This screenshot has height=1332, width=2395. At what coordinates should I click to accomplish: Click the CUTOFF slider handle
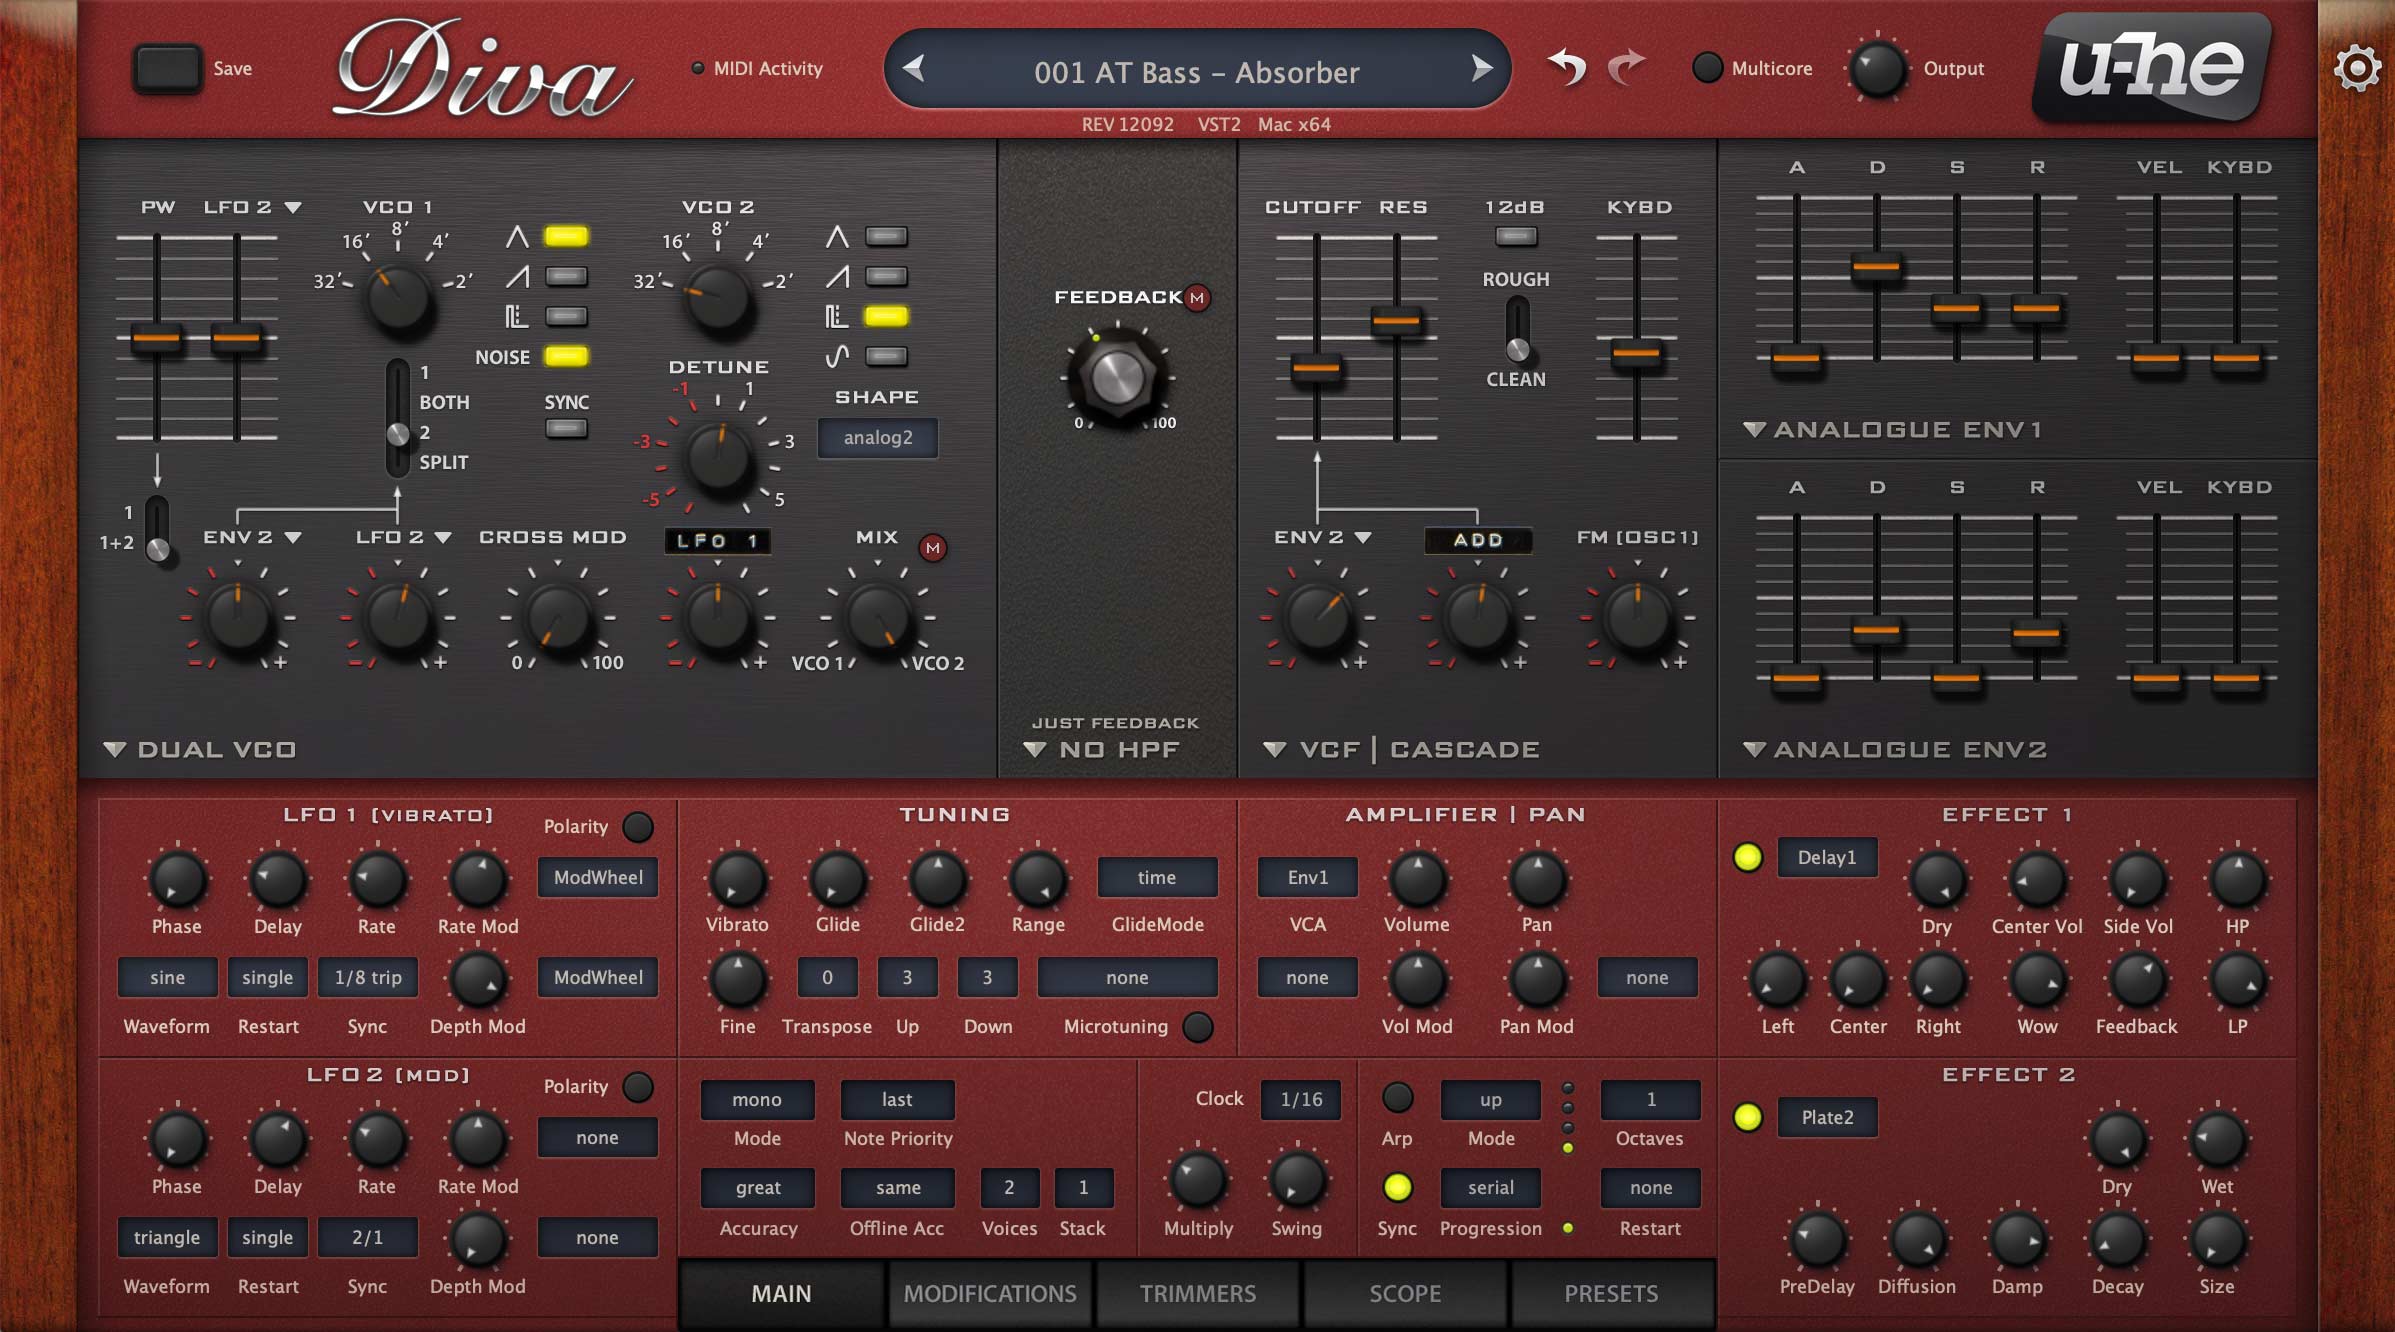1316,368
